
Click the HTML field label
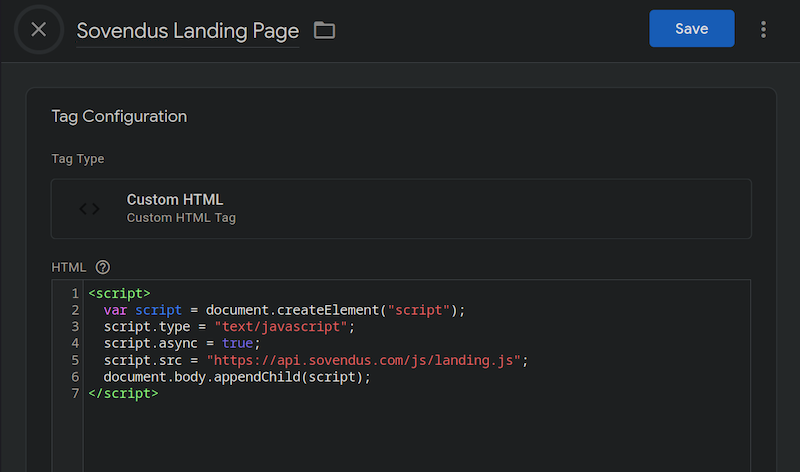(x=68, y=267)
